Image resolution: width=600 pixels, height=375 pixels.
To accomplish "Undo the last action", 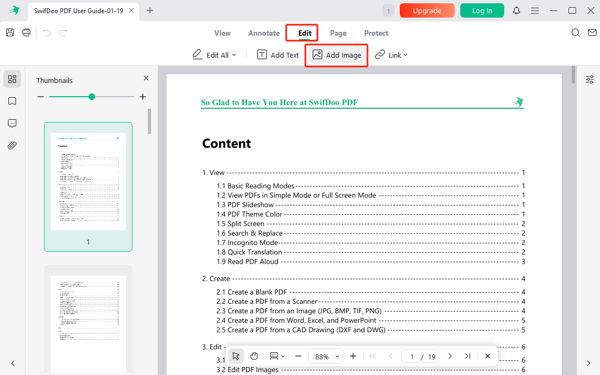I will (47, 33).
